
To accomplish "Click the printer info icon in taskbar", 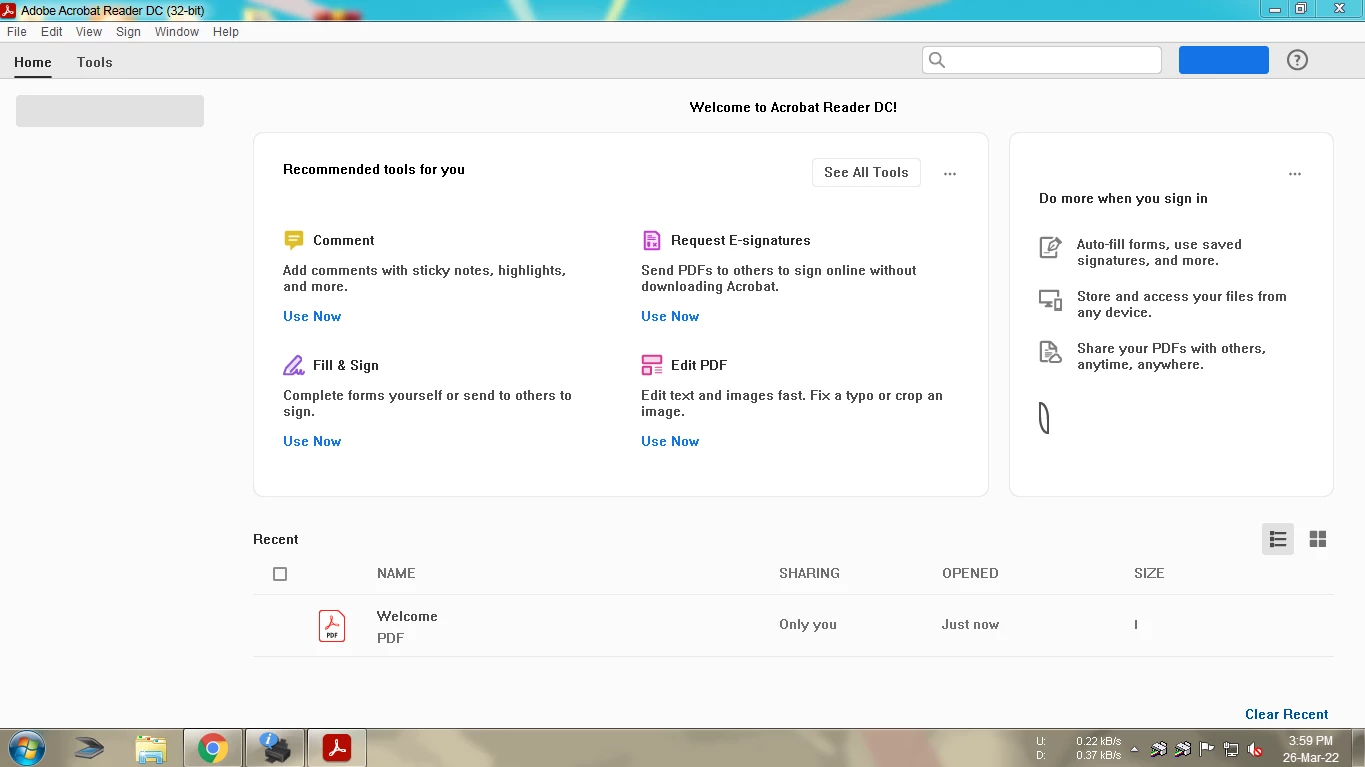I will 273,748.
